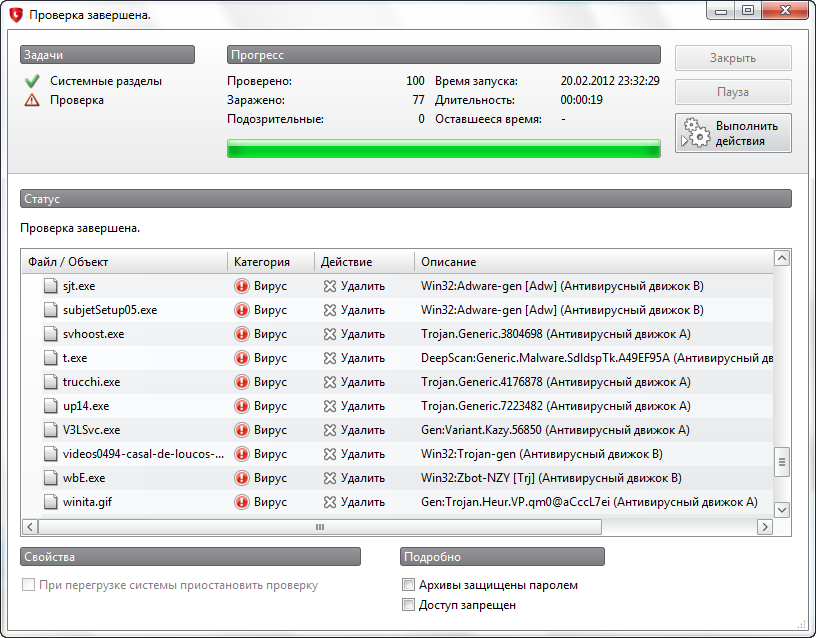
Task: Open the Удалить action dropdown for winita.gif
Action: point(354,501)
